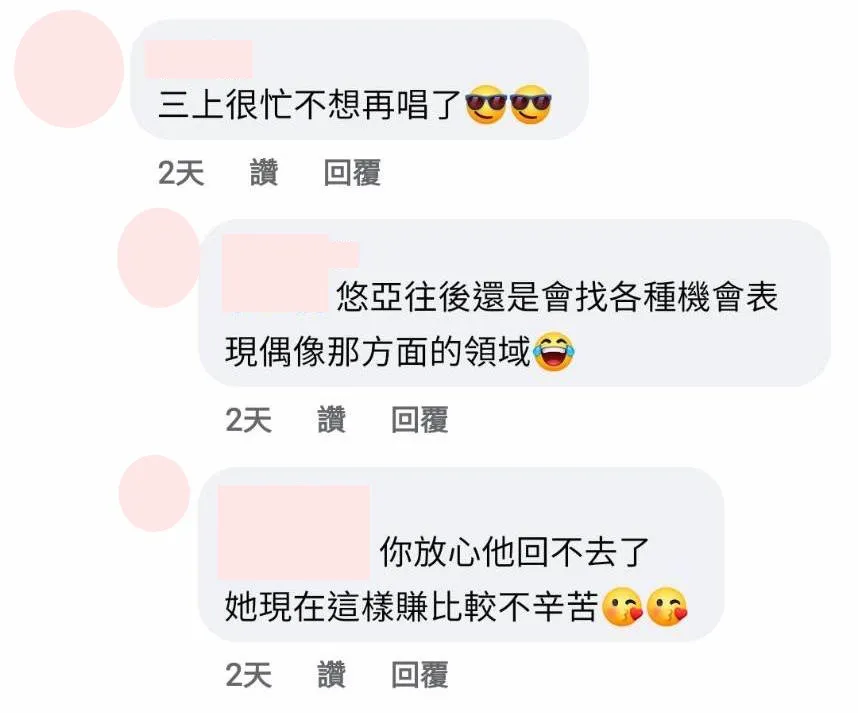Reply to the comment 三上很忙不想再唱了

(352, 173)
